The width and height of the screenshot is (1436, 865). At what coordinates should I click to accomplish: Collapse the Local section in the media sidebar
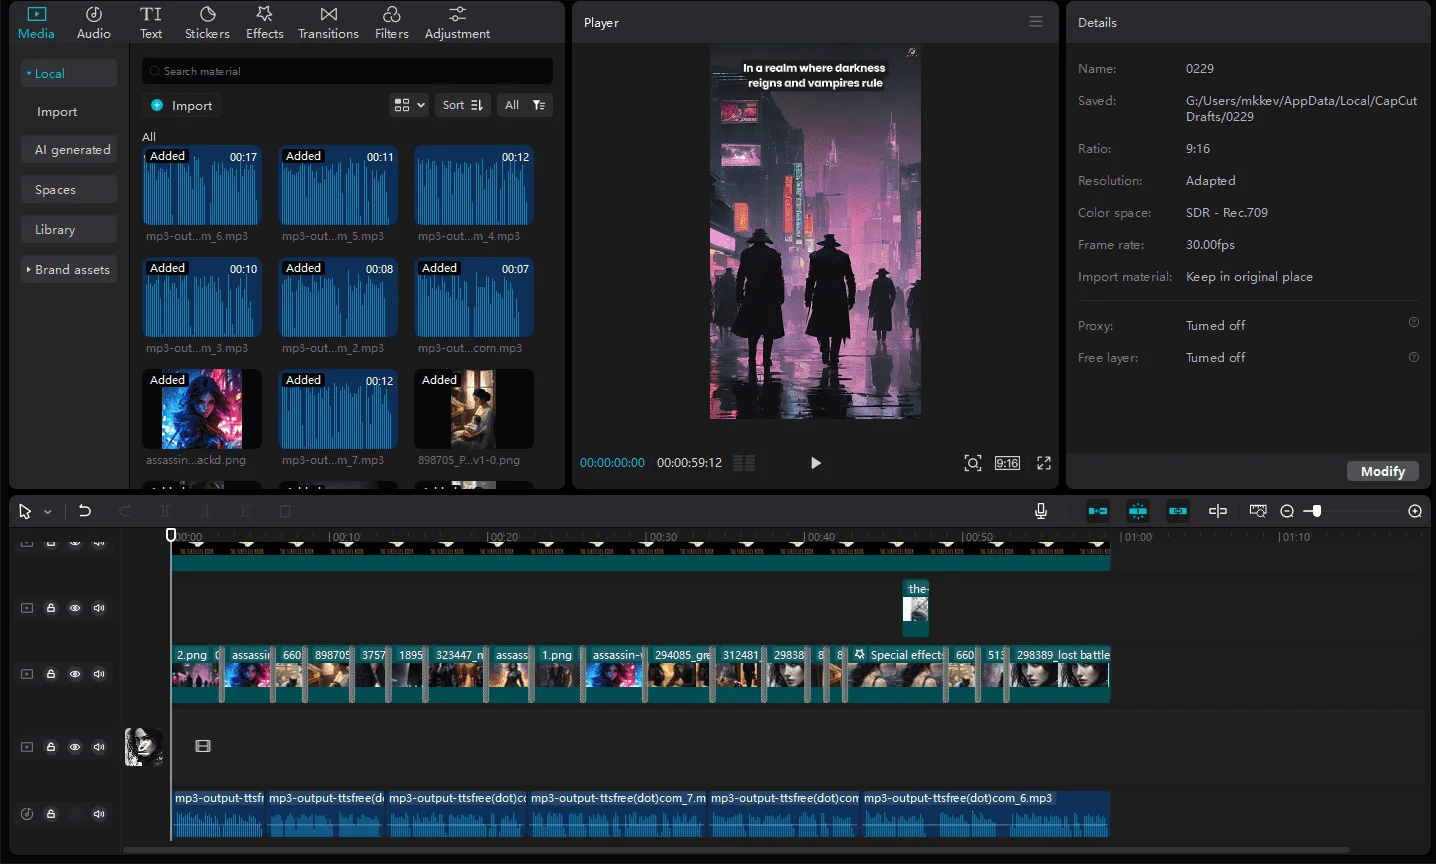[69, 73]
